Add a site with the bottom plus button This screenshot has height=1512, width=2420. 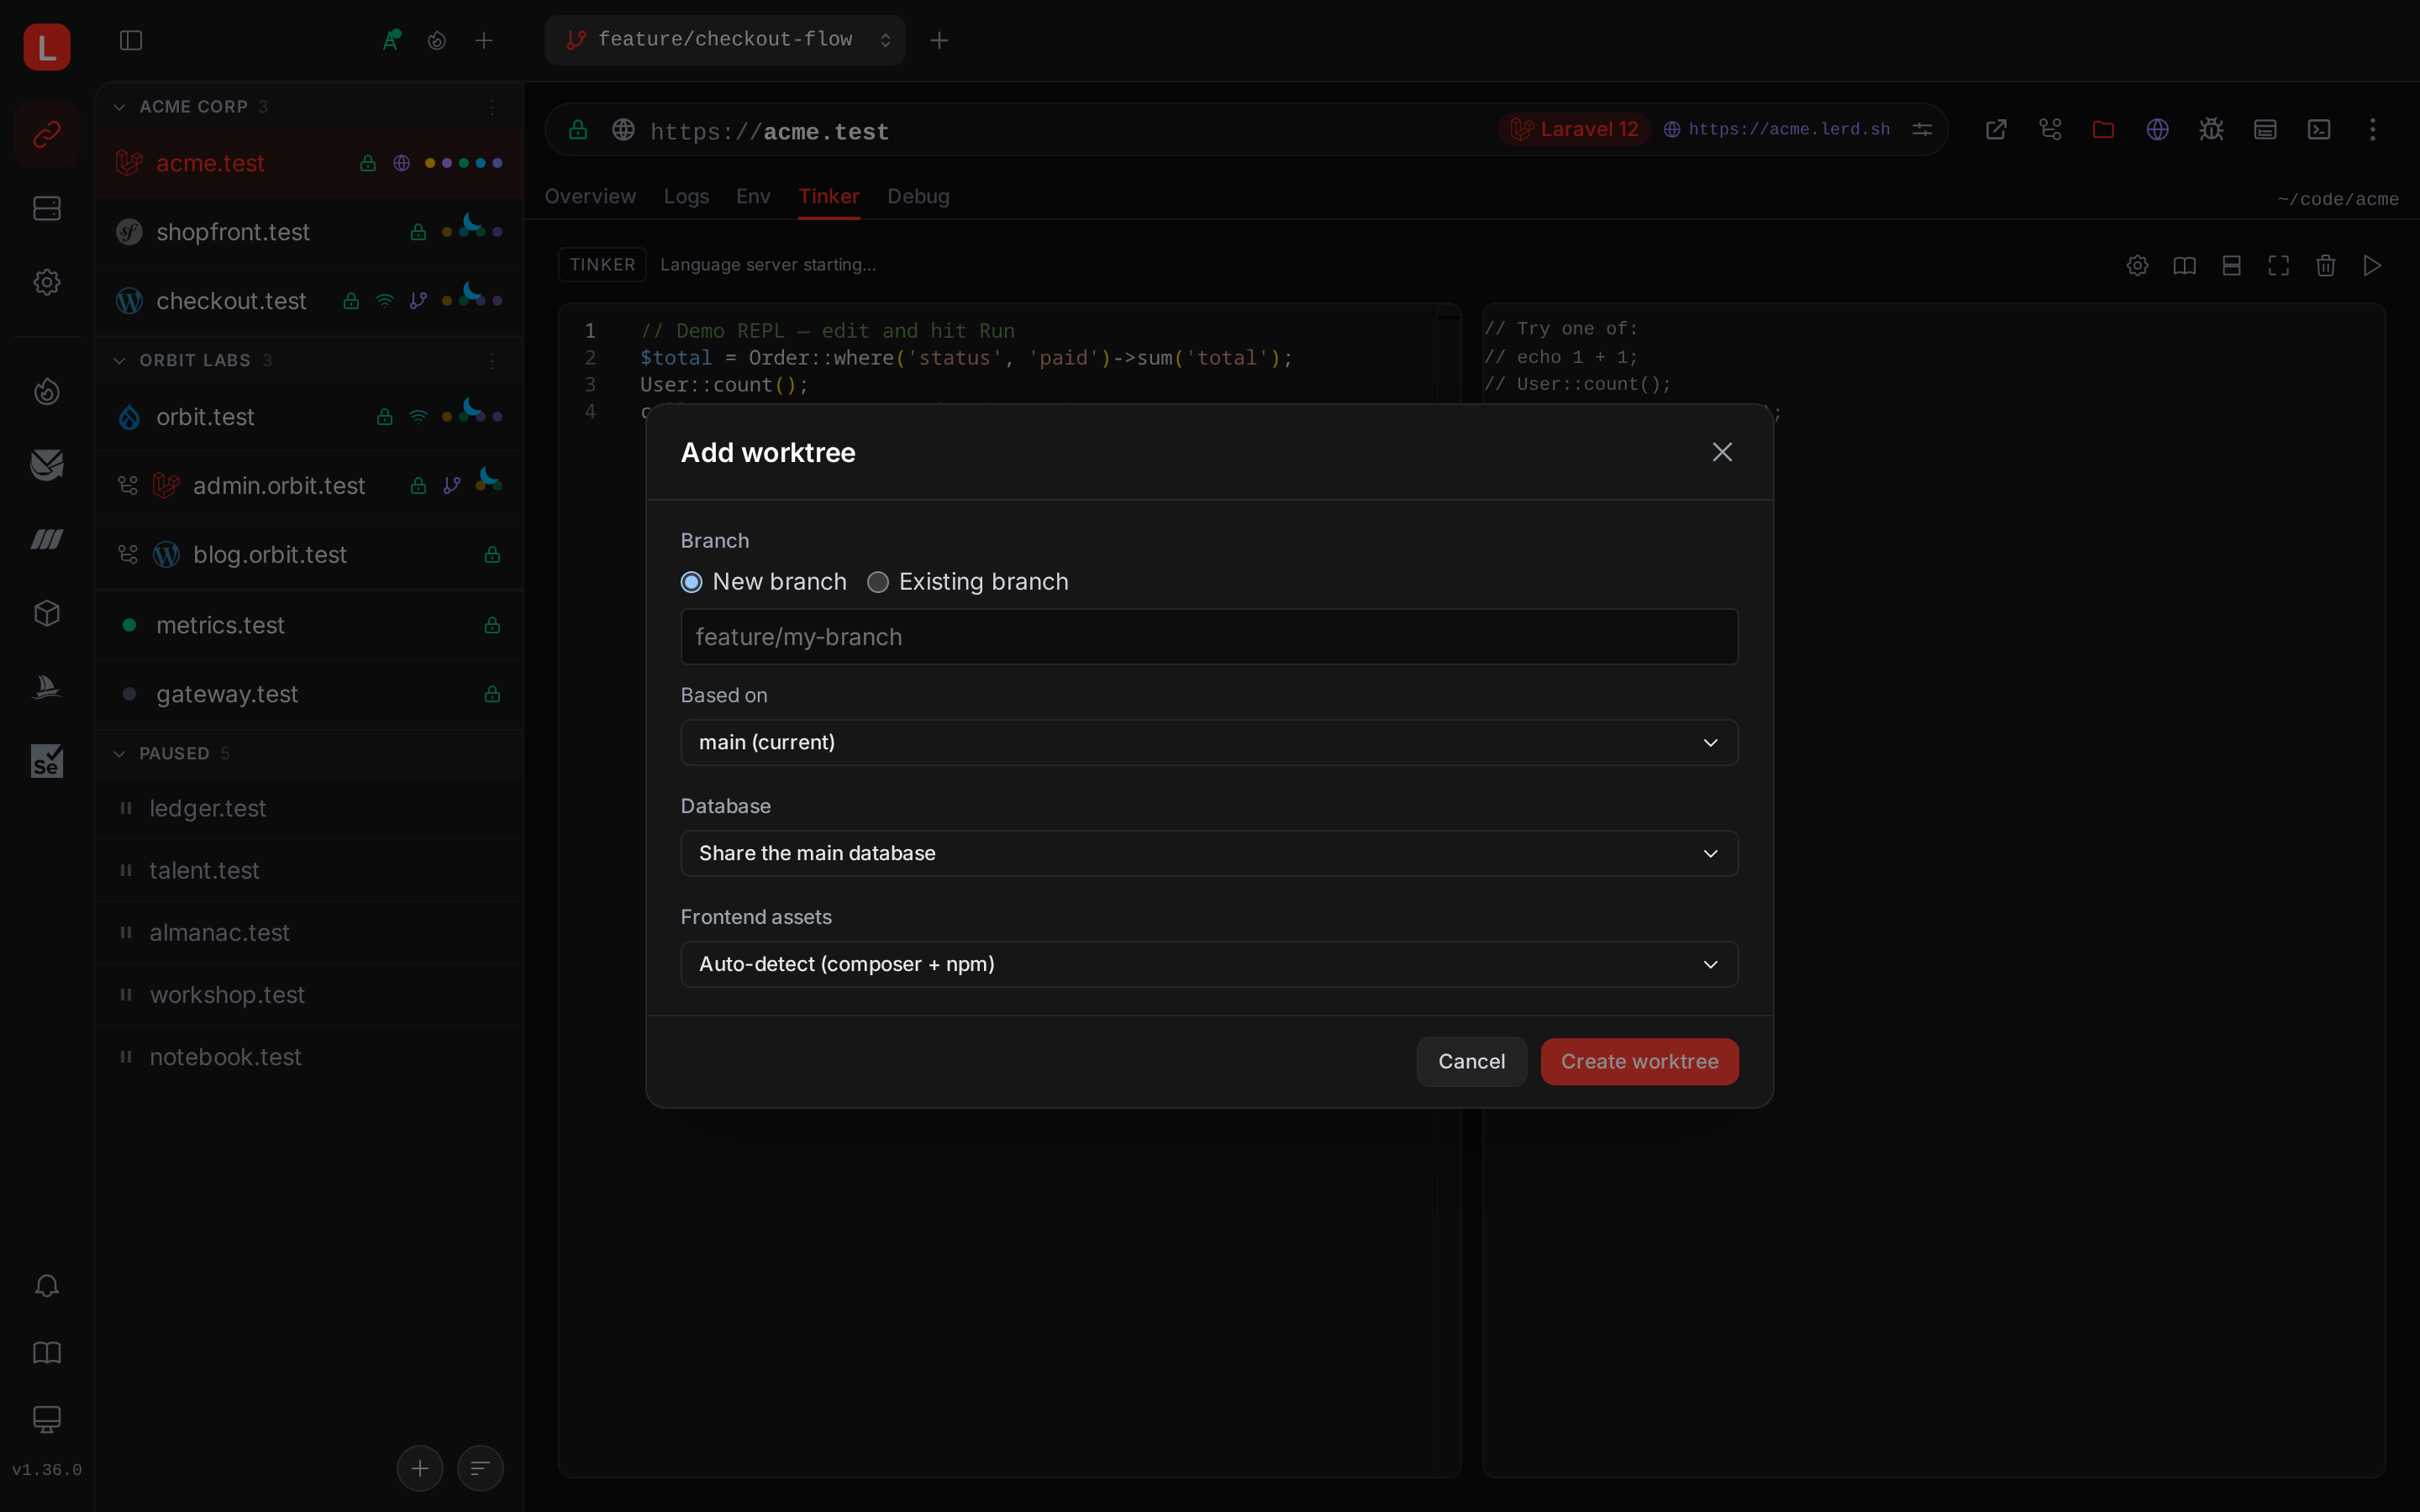point(420,1468)
